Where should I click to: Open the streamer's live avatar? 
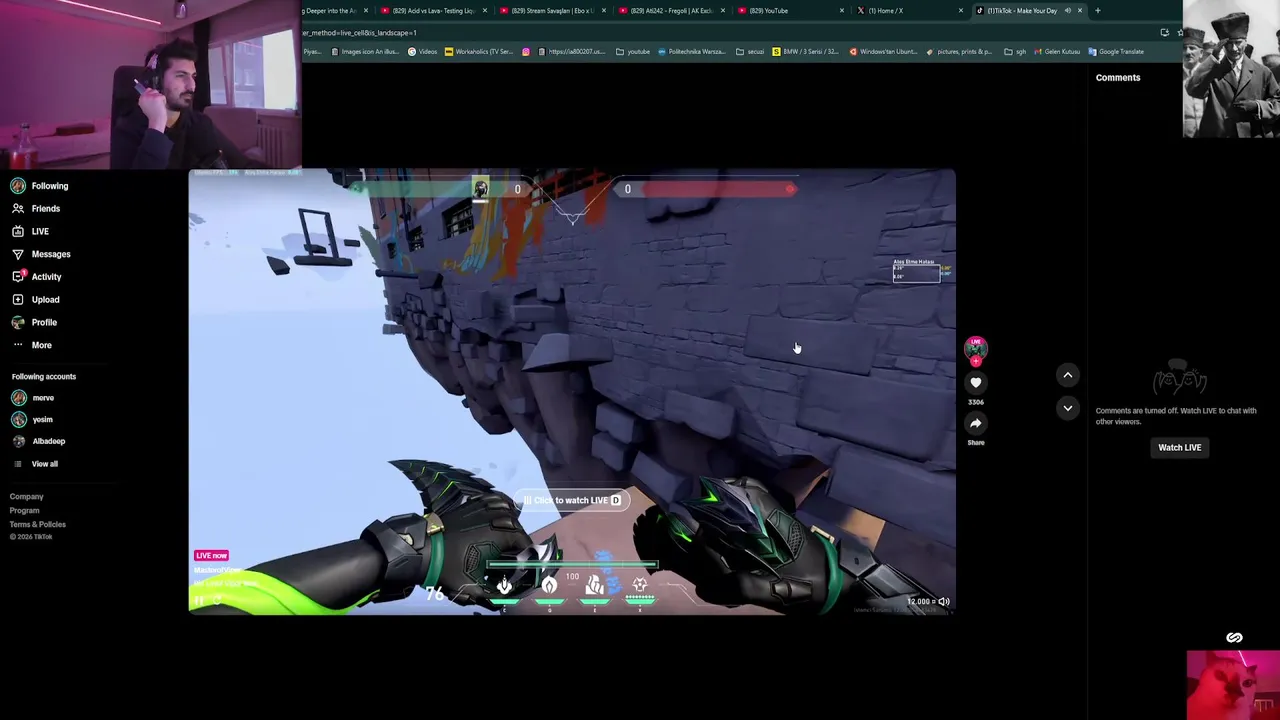click(x=976, y=349)
